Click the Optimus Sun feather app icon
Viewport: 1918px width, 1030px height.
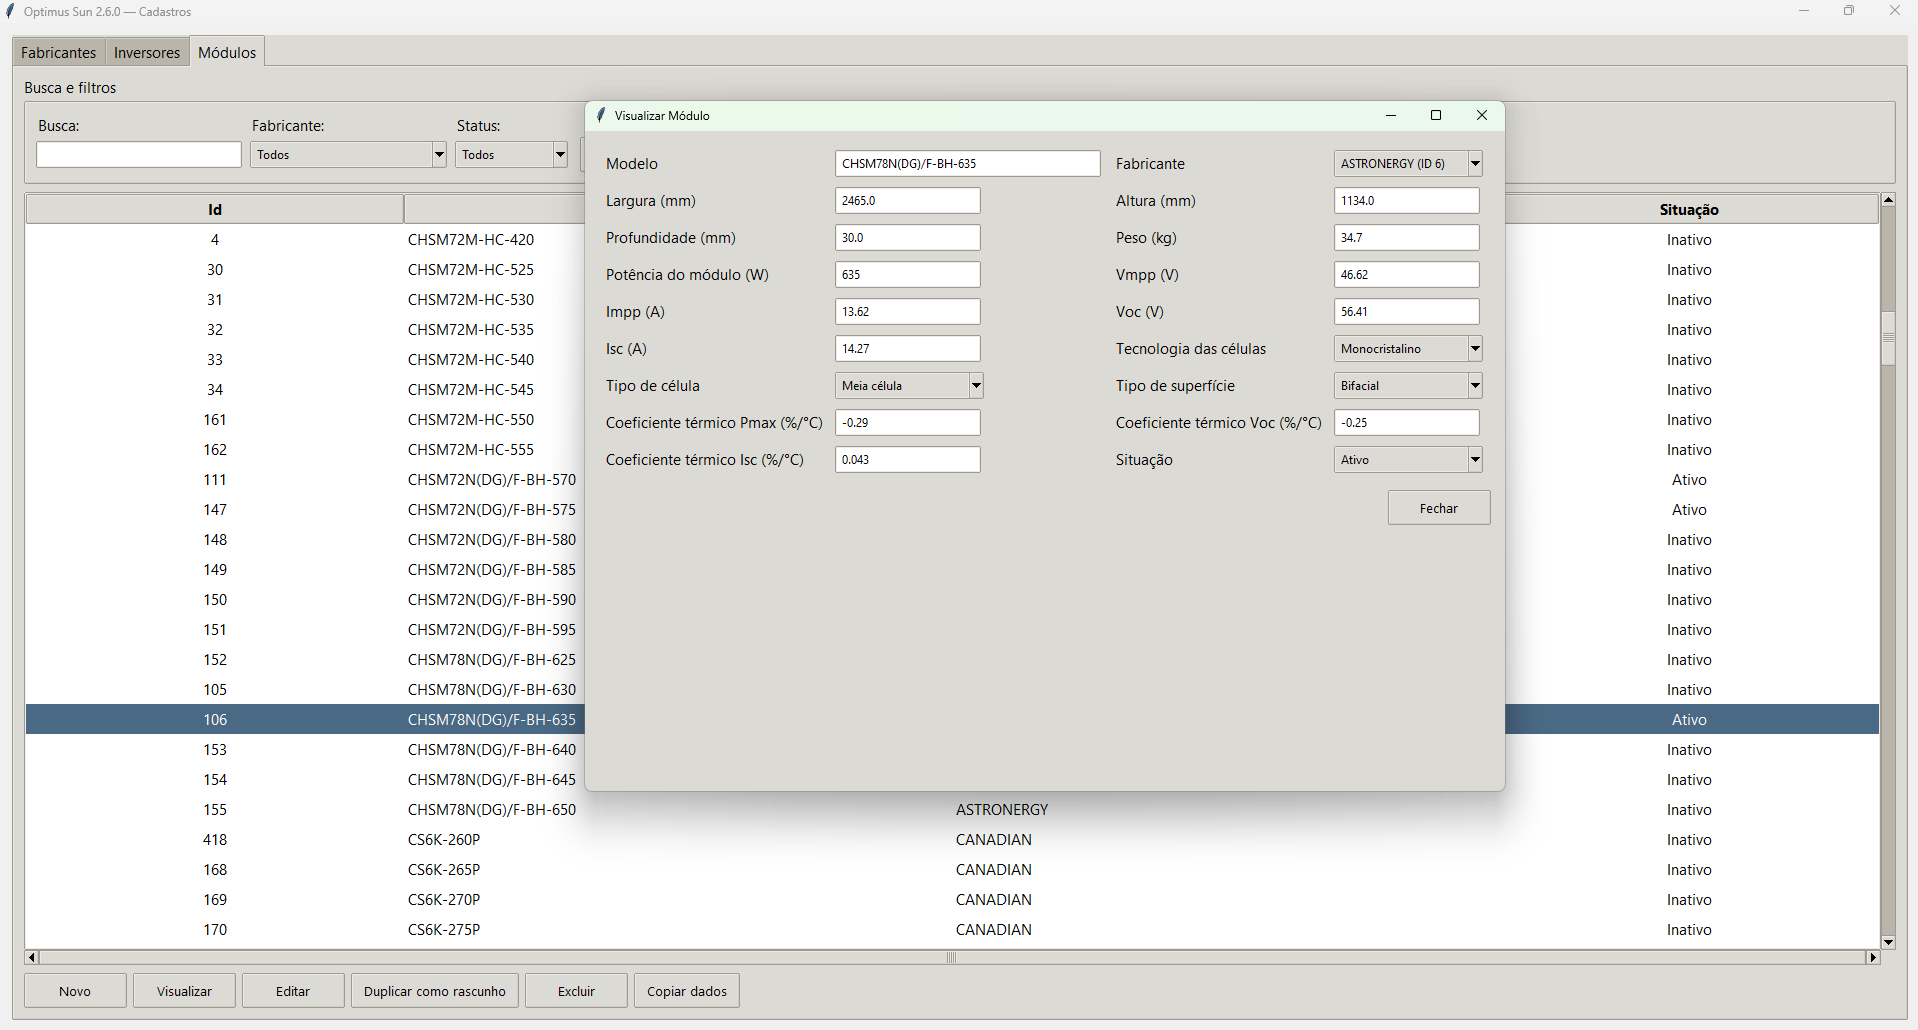point(11,12)
